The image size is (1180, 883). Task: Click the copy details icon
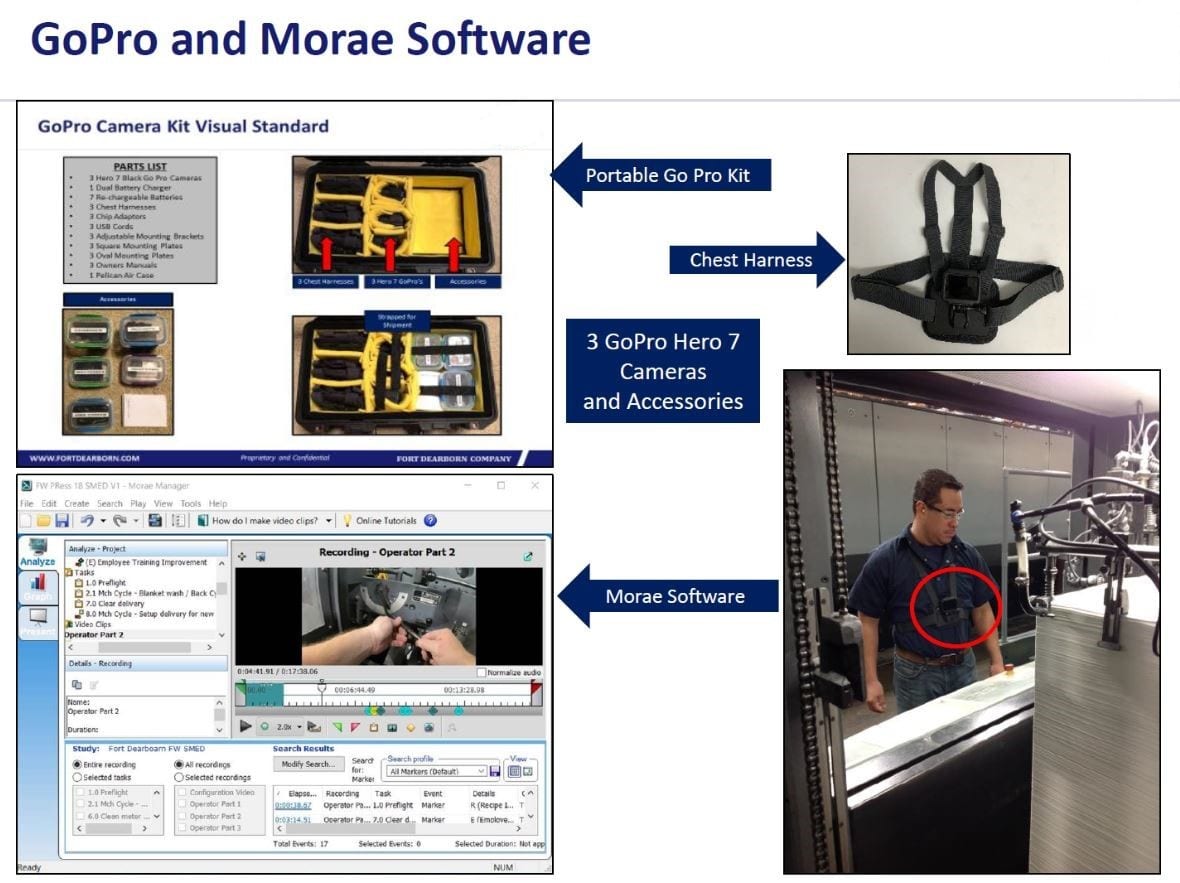point(77,684)
